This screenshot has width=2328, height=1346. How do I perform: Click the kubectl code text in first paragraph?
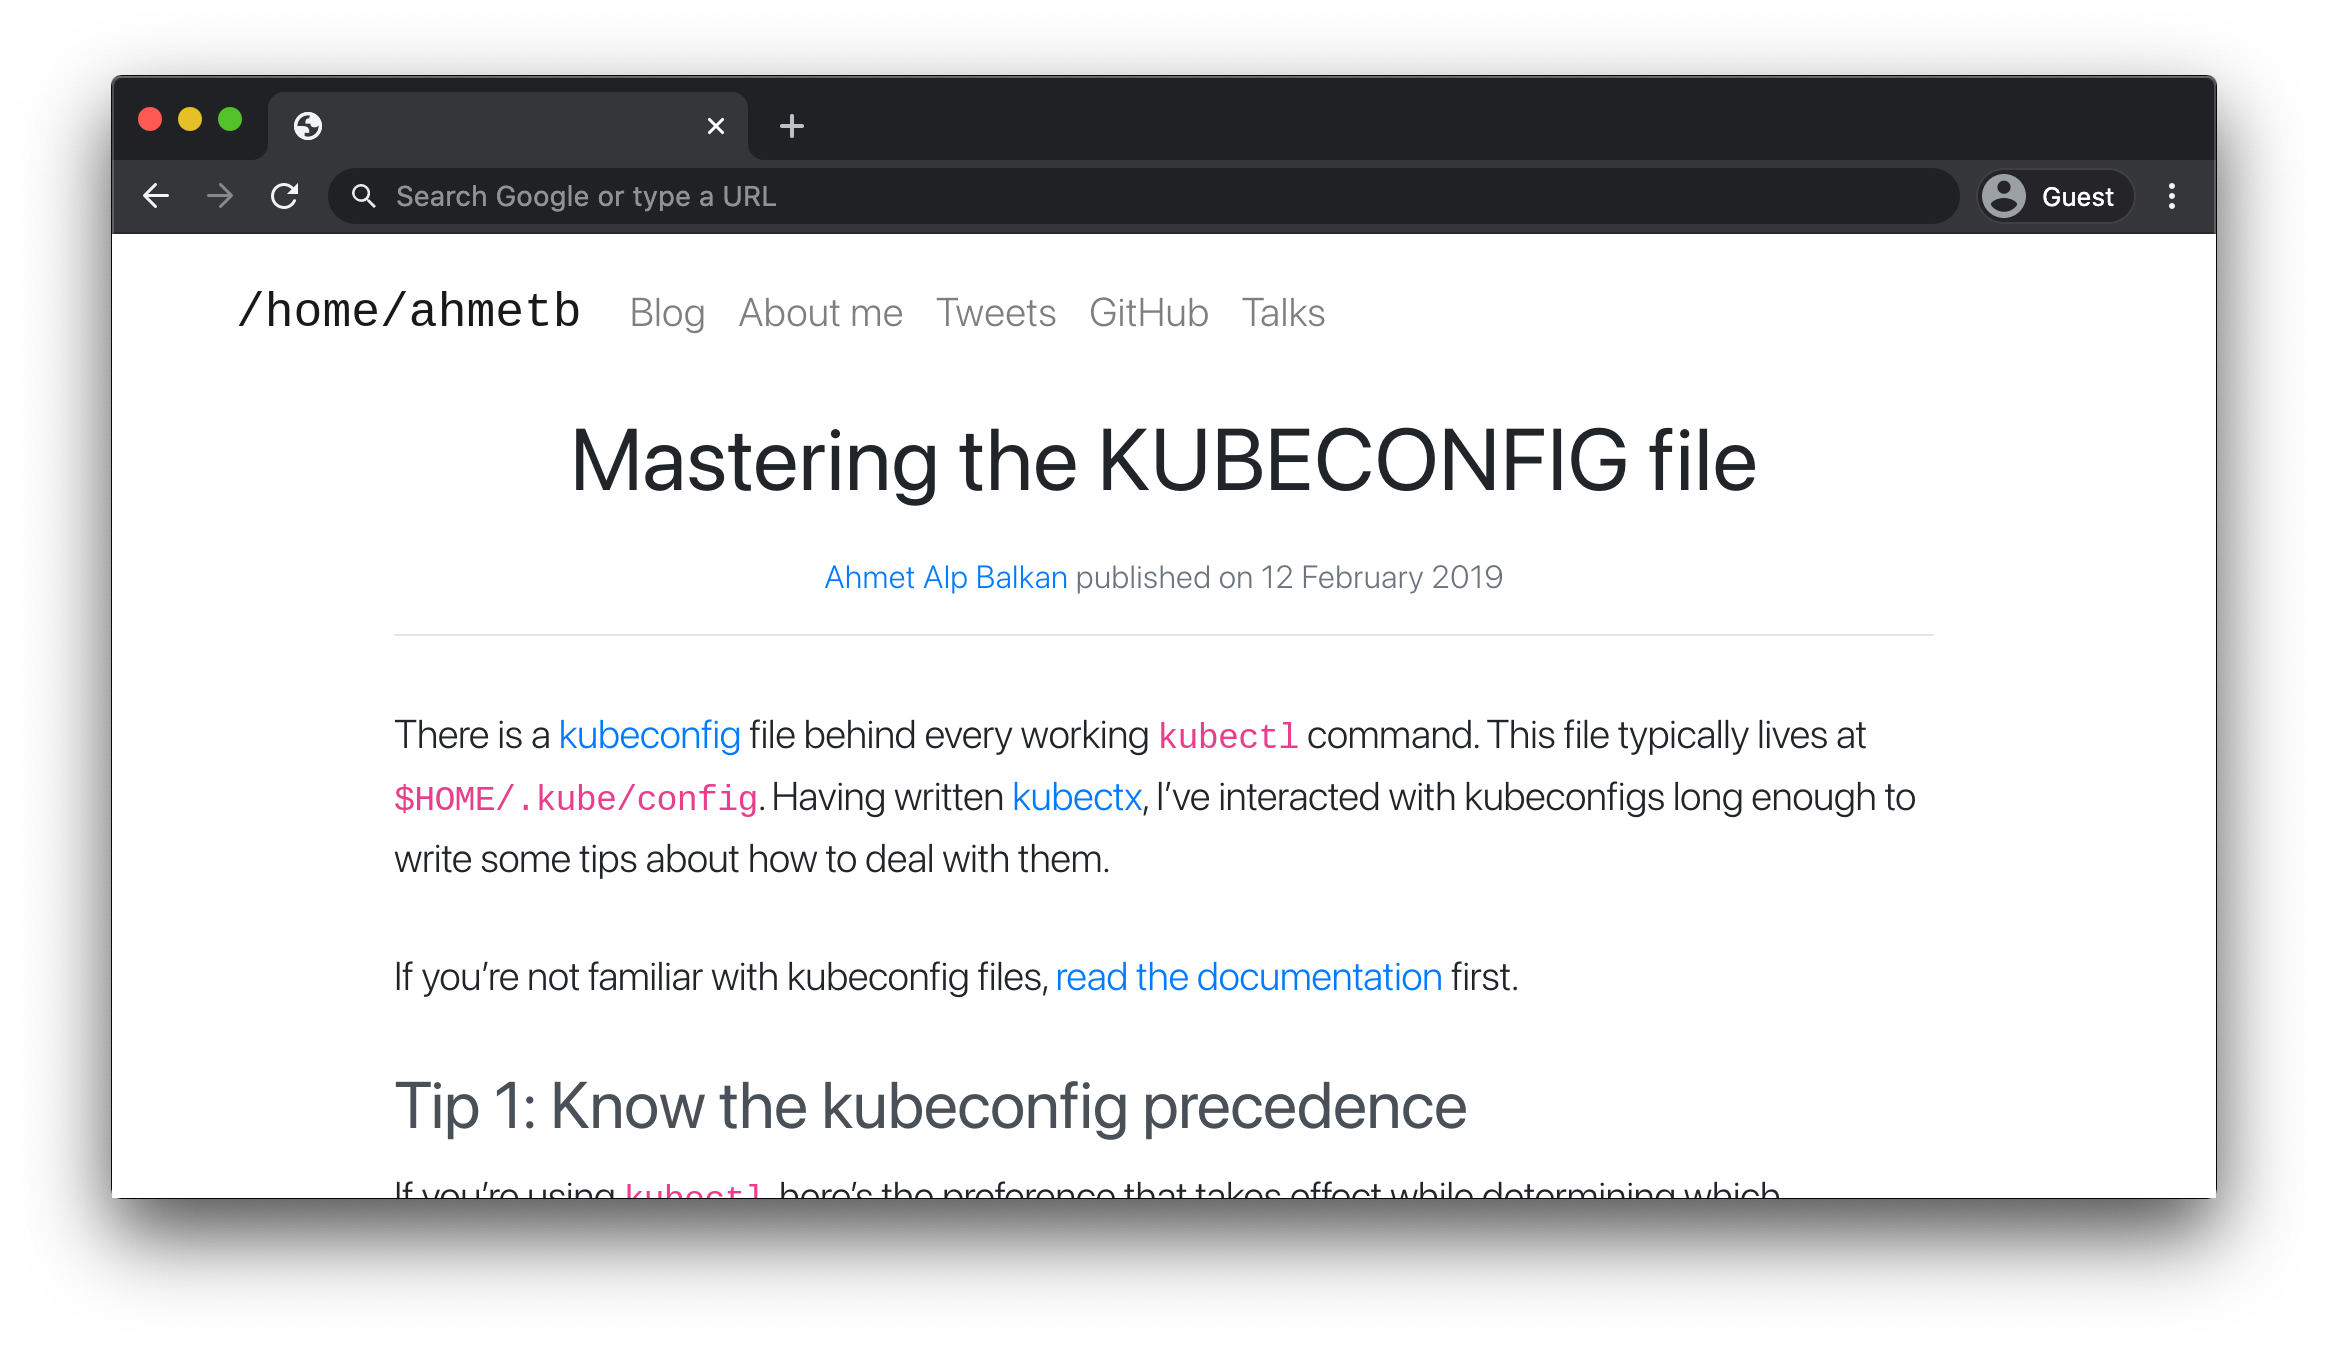click(x=1228, y=737)
